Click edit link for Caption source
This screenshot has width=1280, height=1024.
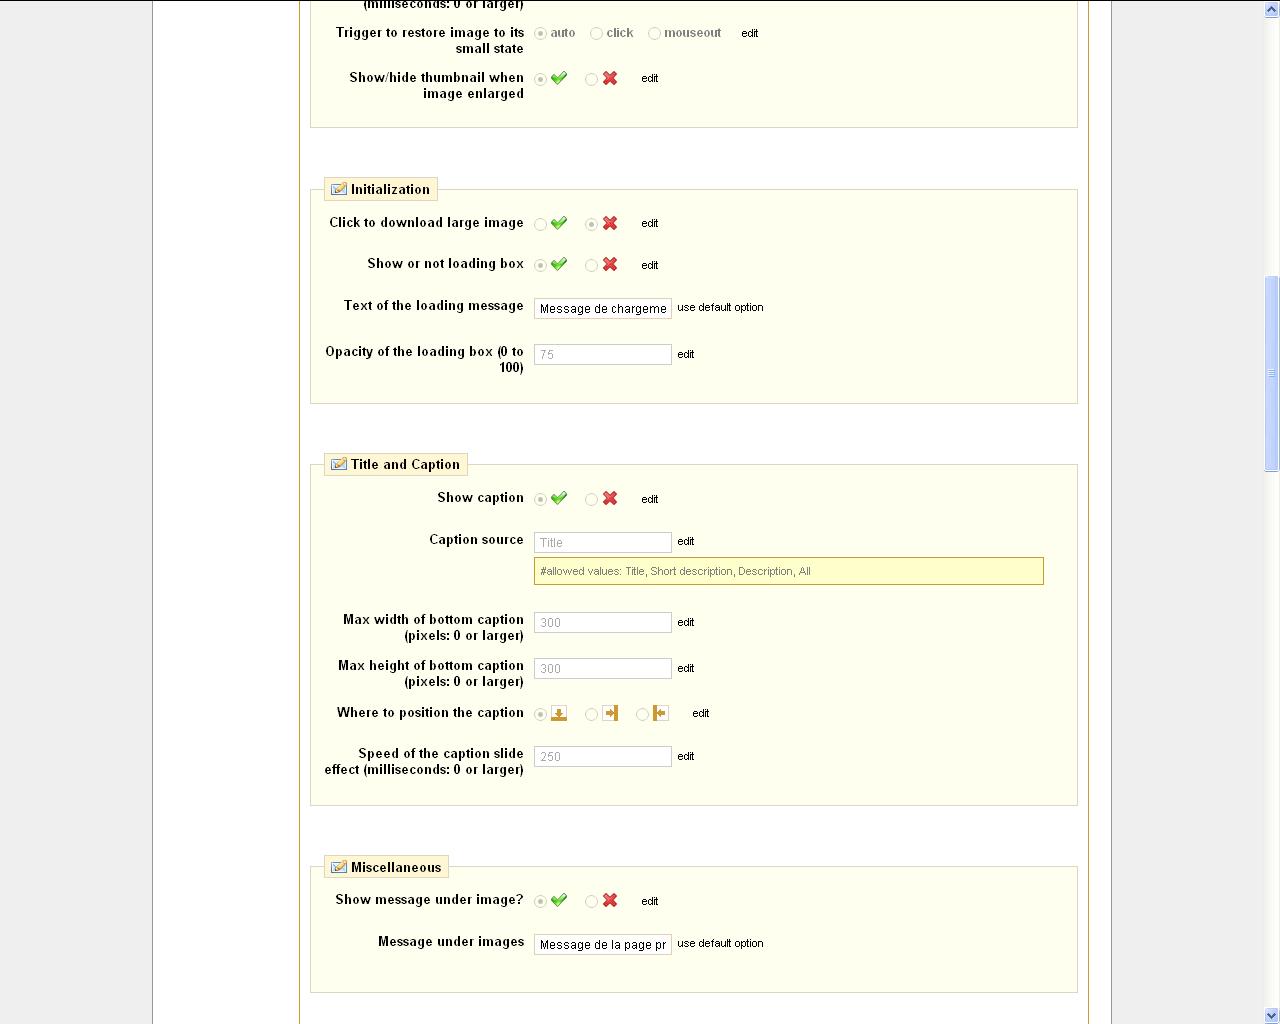tap(685, 541)
